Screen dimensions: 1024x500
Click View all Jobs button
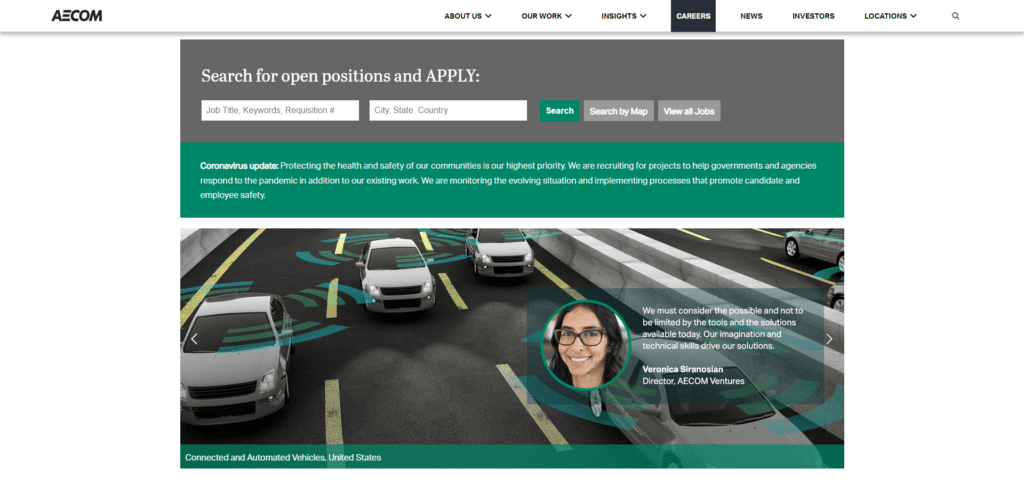point(689,111)
